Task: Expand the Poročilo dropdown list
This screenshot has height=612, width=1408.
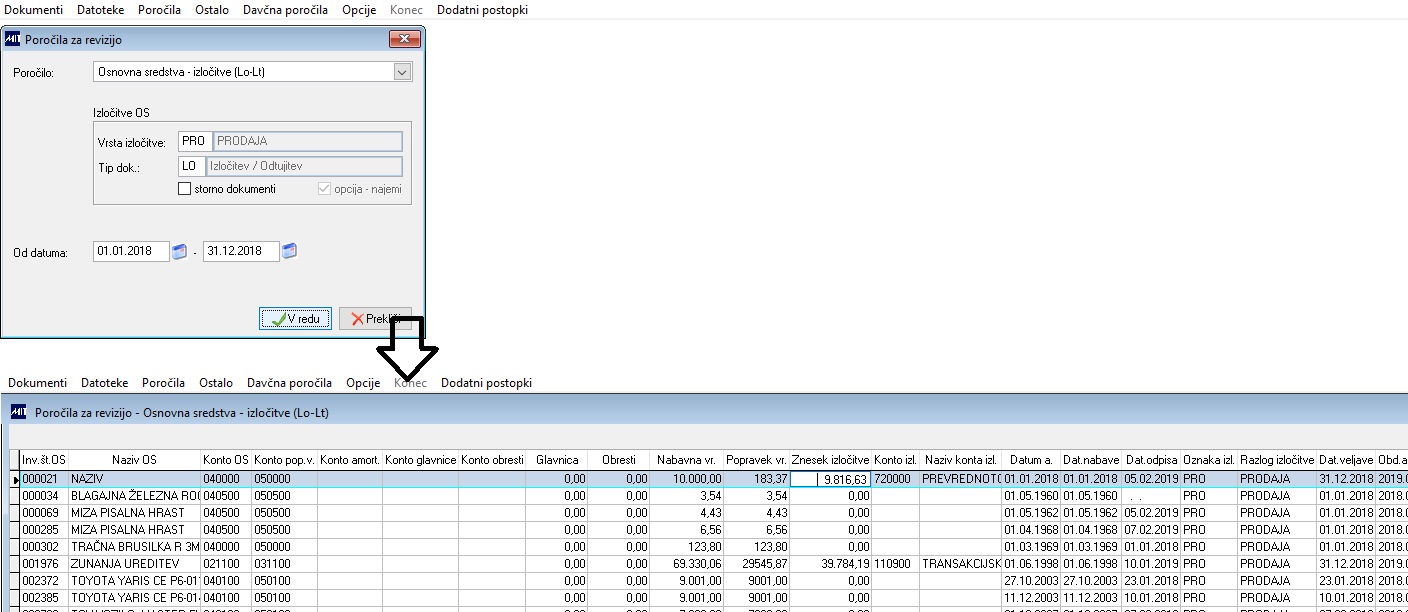Action: coord(402,72)
